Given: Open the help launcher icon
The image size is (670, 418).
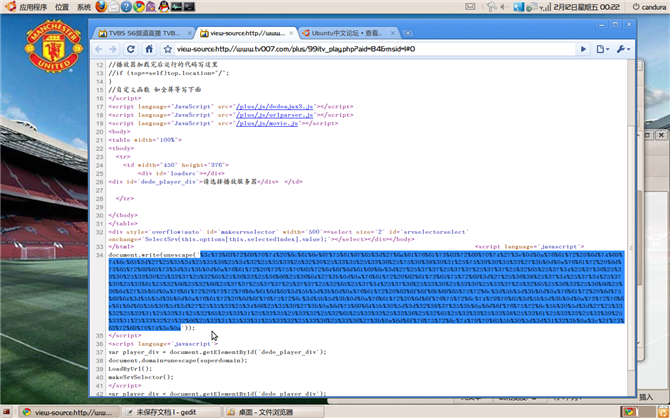Looking at the screenshot, I should point(126,6).
